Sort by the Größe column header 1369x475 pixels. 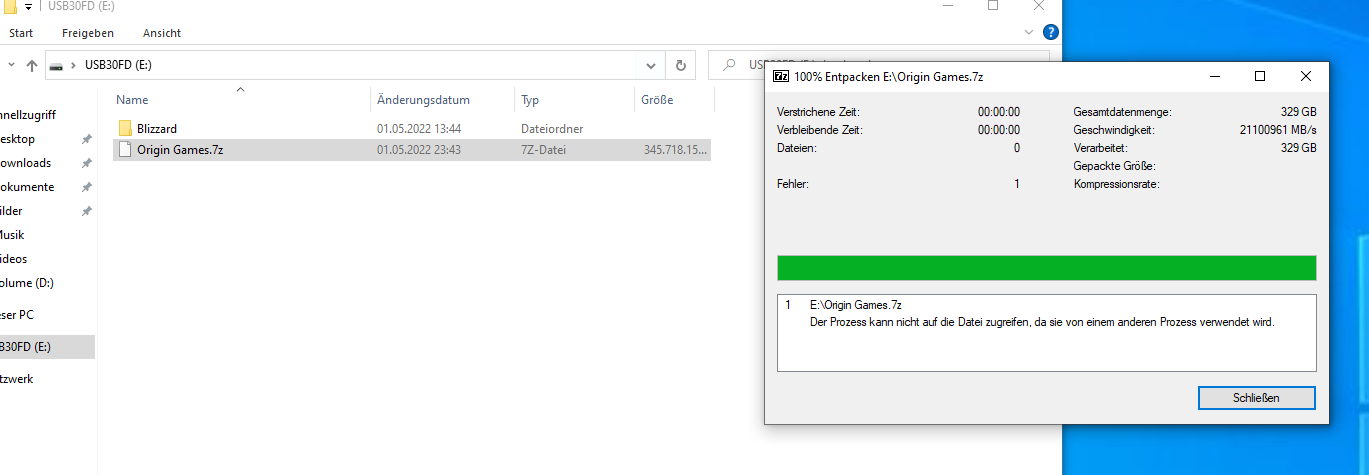click(657, 100)
